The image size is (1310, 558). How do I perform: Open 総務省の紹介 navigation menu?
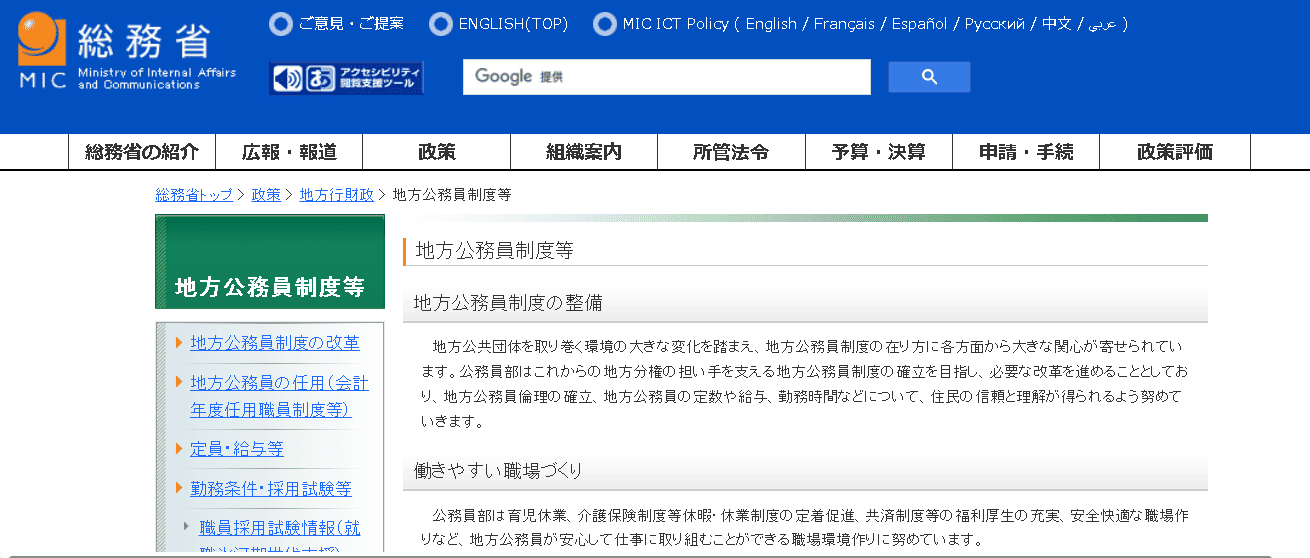tap(142, 152)
